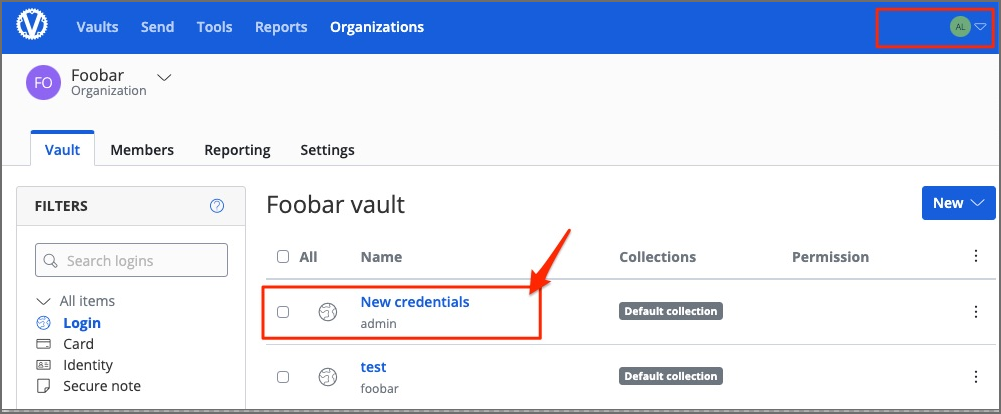Expand the Foobar organization switcher chevron
Screen dimensions: 1001x414
165,77
